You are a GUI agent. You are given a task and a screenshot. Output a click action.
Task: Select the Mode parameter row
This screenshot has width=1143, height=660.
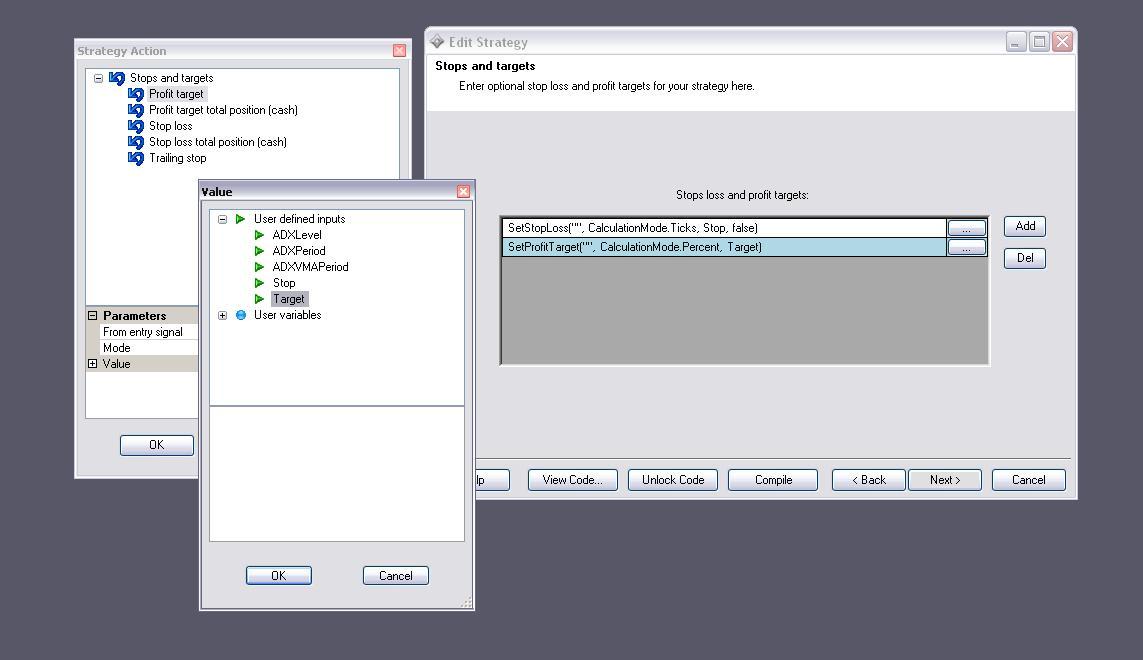[149, 348]
